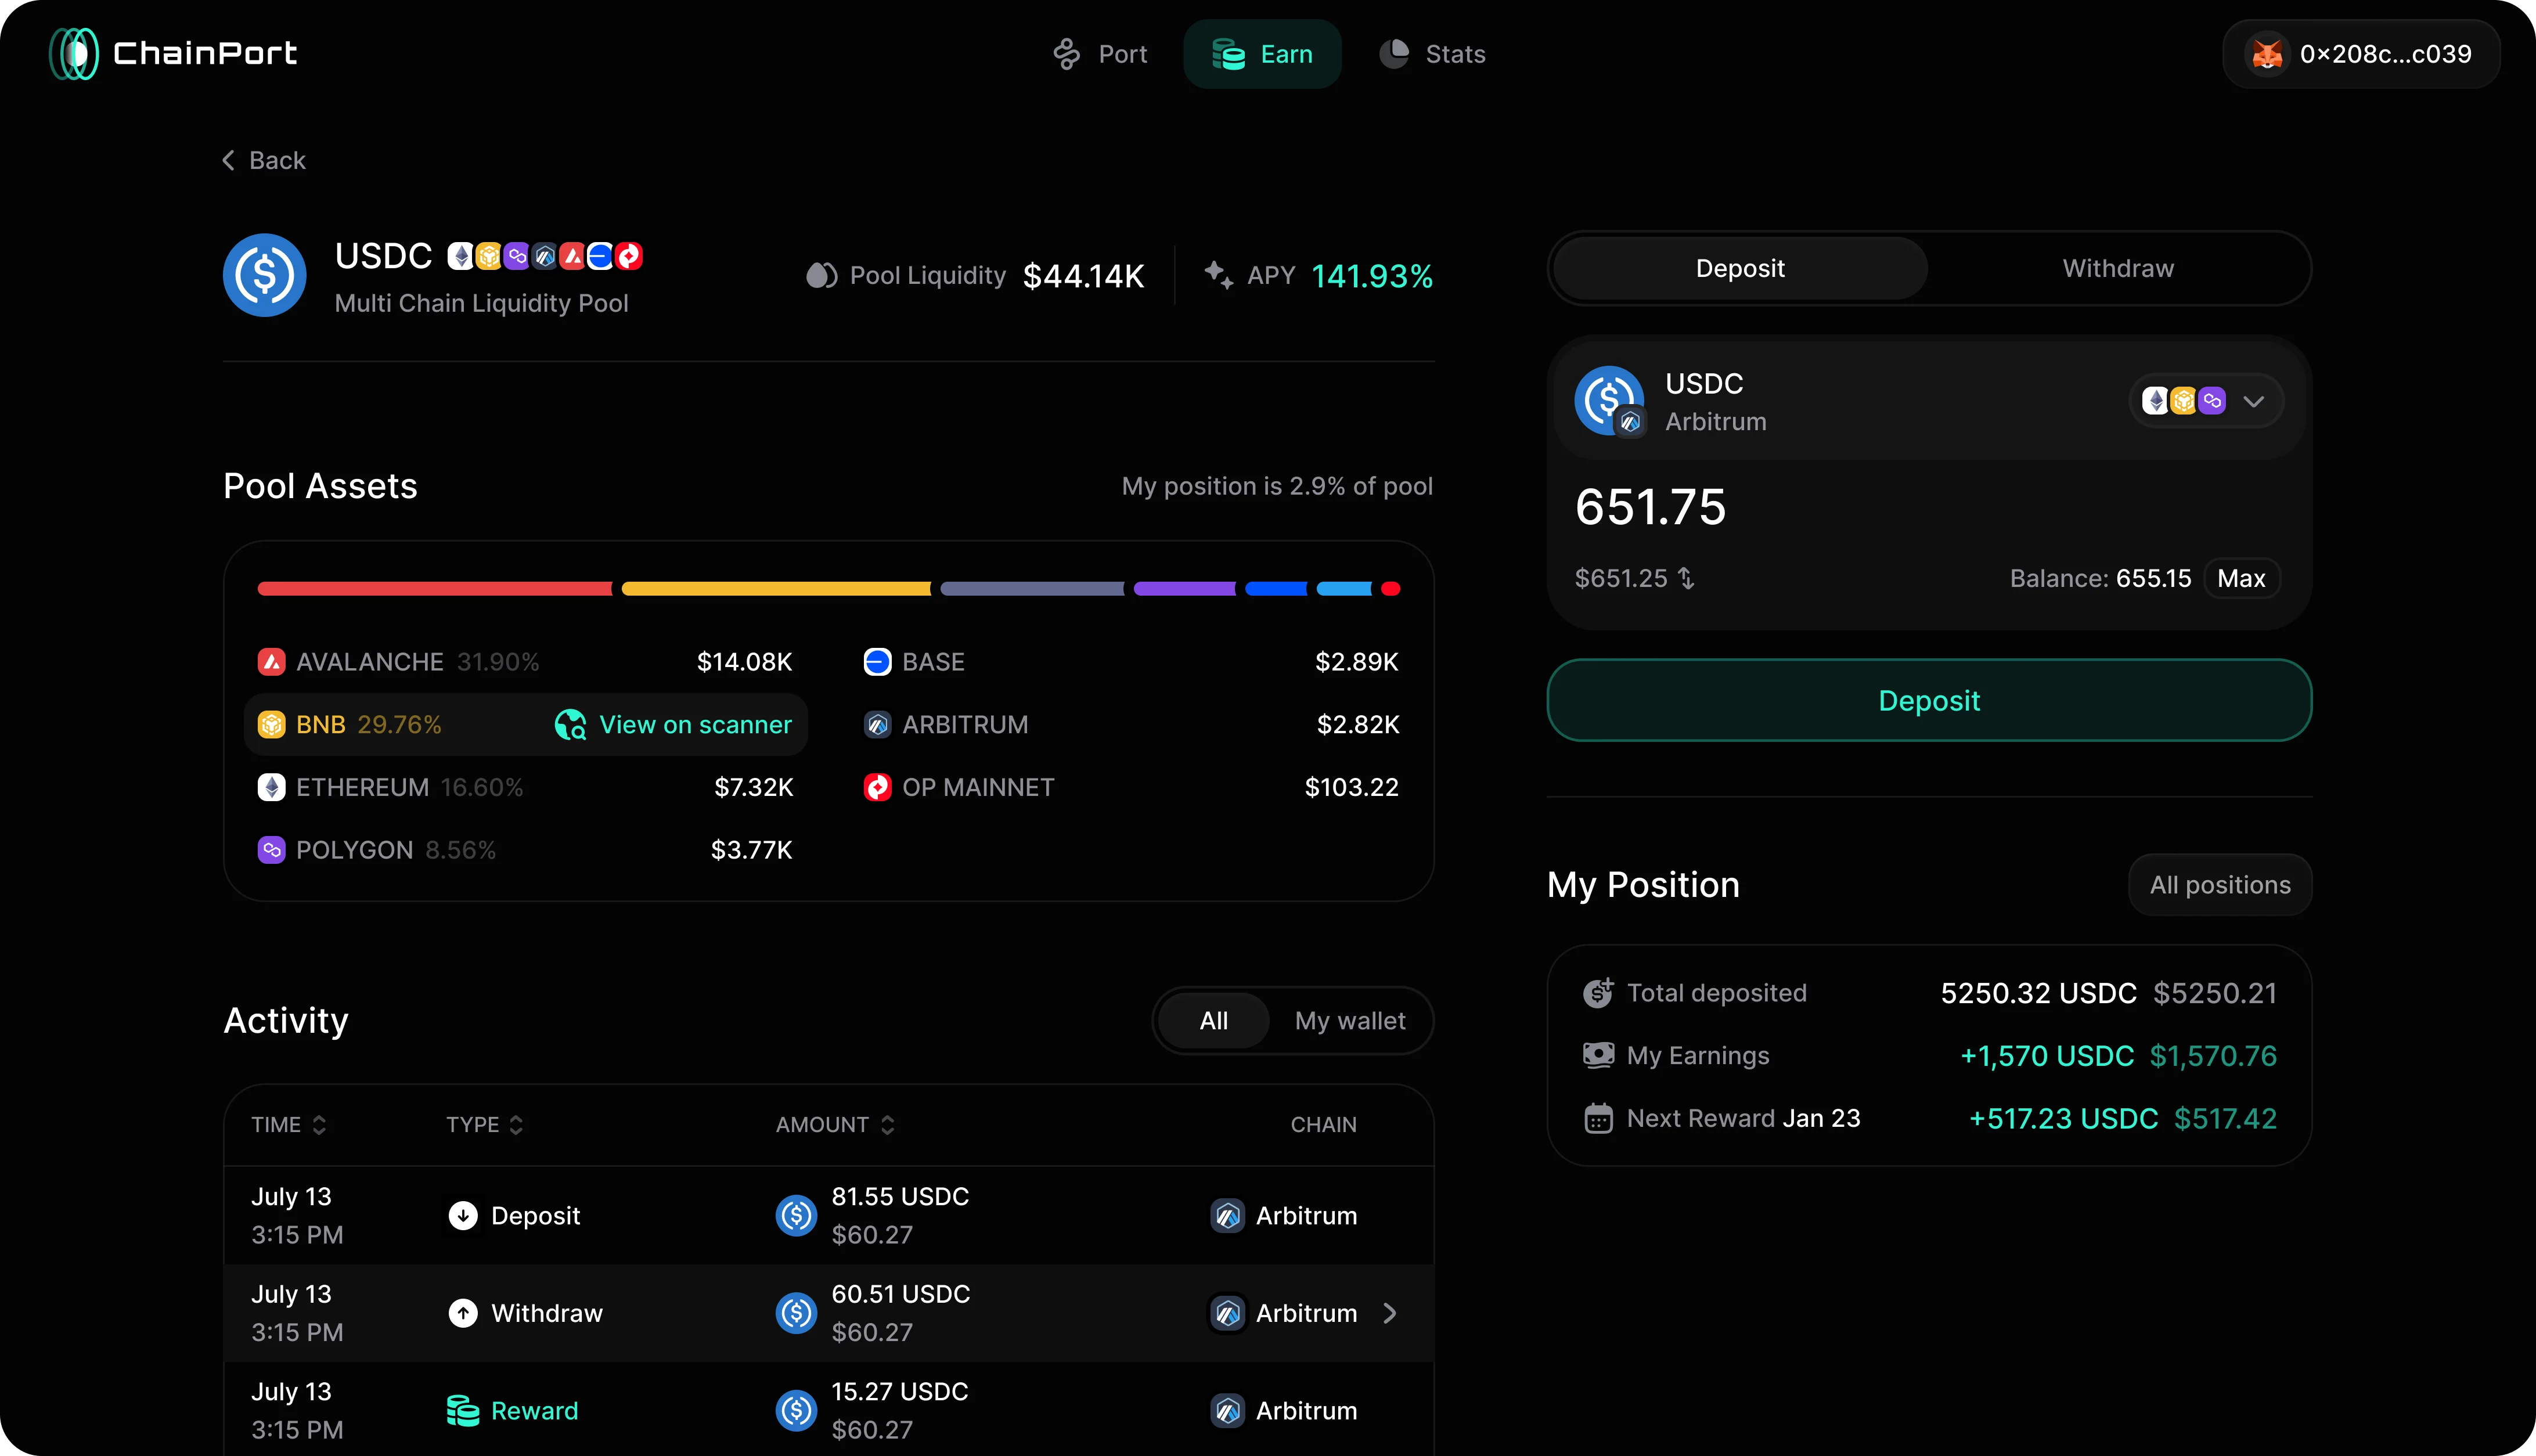Select the Earn tab

[x=1262, y=54]
